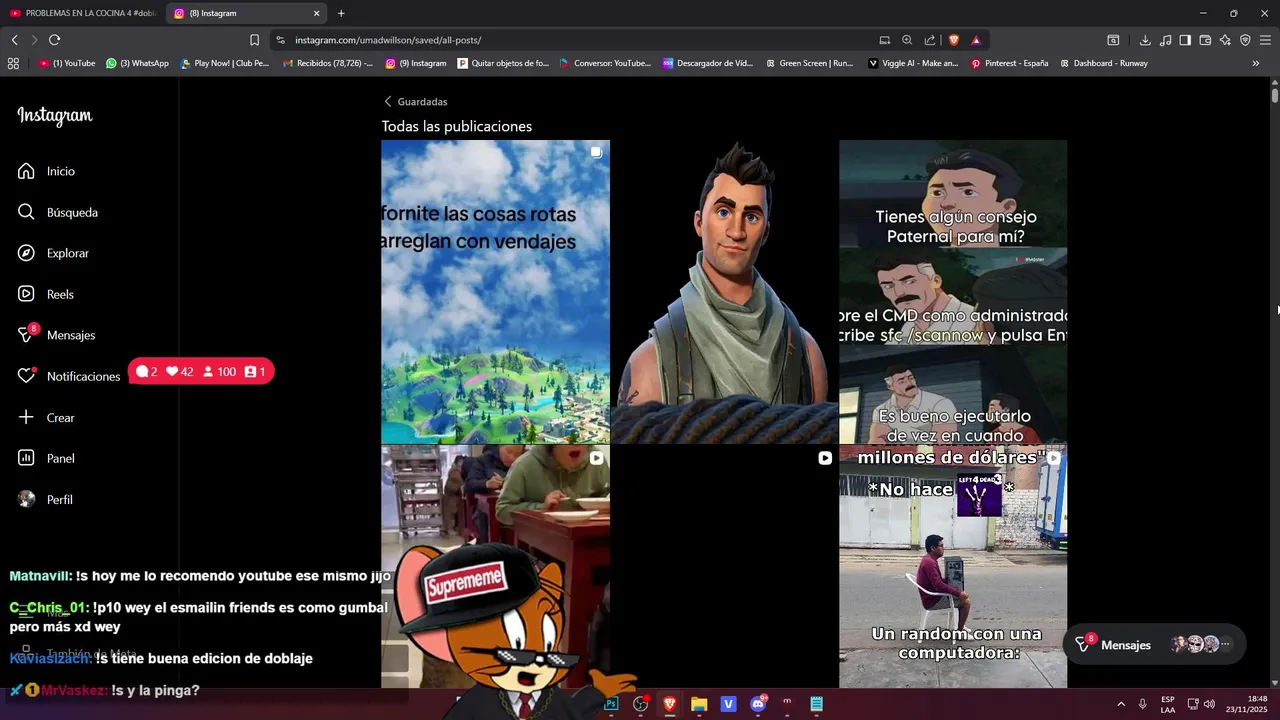
Task: Go back in browser history
Action: 14,40
